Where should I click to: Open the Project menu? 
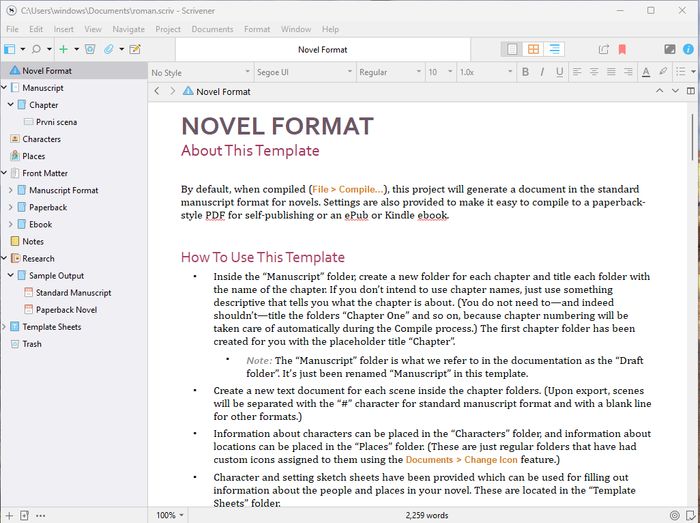(x=168, y=29)
